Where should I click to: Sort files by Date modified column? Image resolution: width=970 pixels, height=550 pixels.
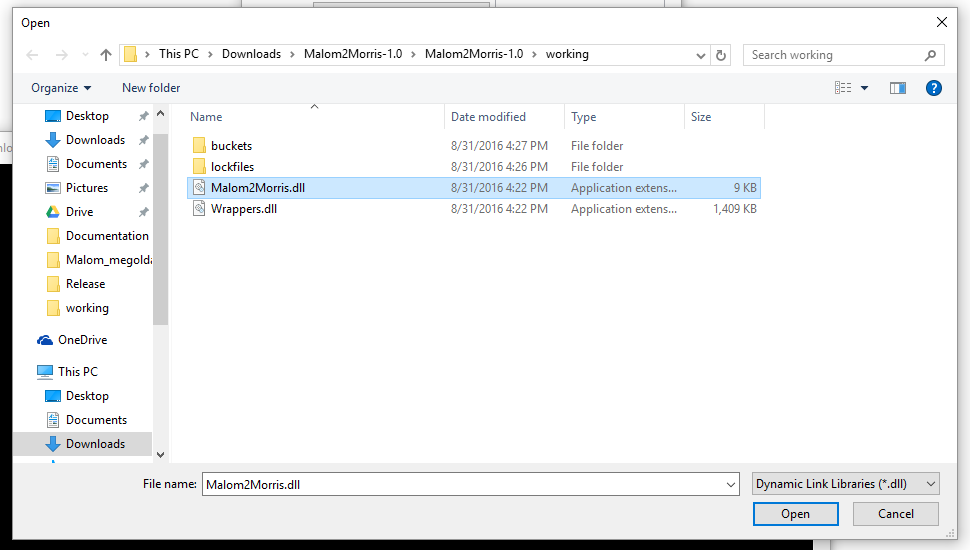coord(488,117)
